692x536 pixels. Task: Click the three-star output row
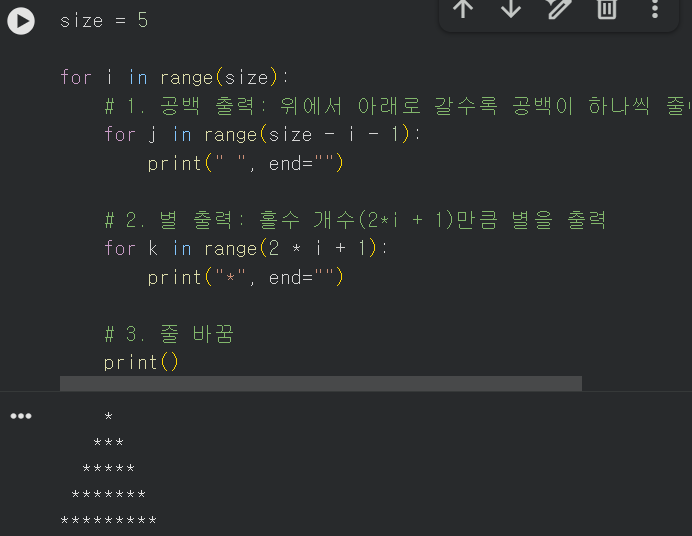point(109,442)
